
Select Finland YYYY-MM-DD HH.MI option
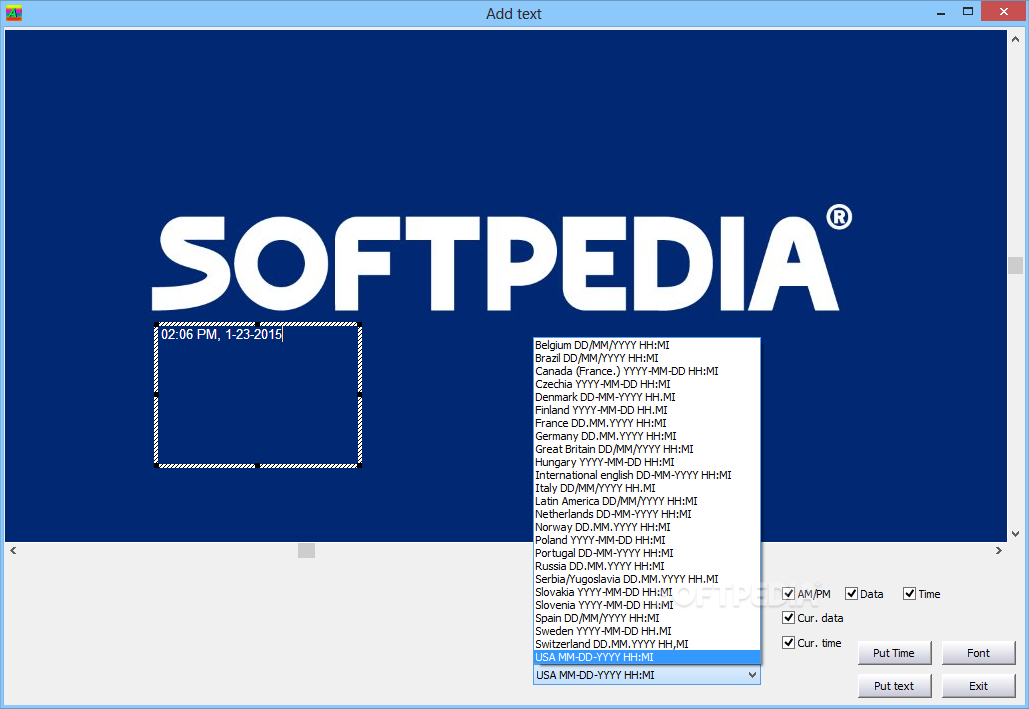tap(646, 410)
